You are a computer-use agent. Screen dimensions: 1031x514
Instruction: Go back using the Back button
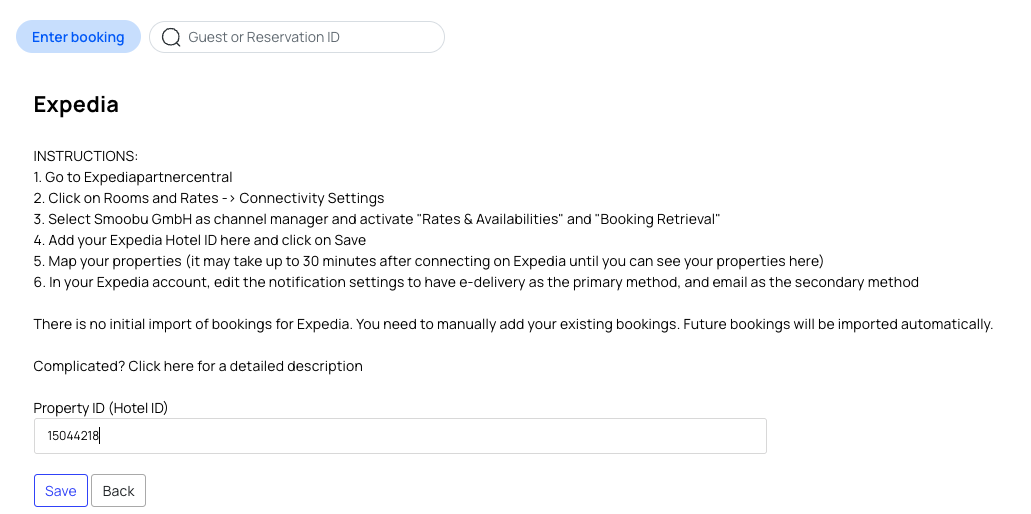(x=118, y=491)
